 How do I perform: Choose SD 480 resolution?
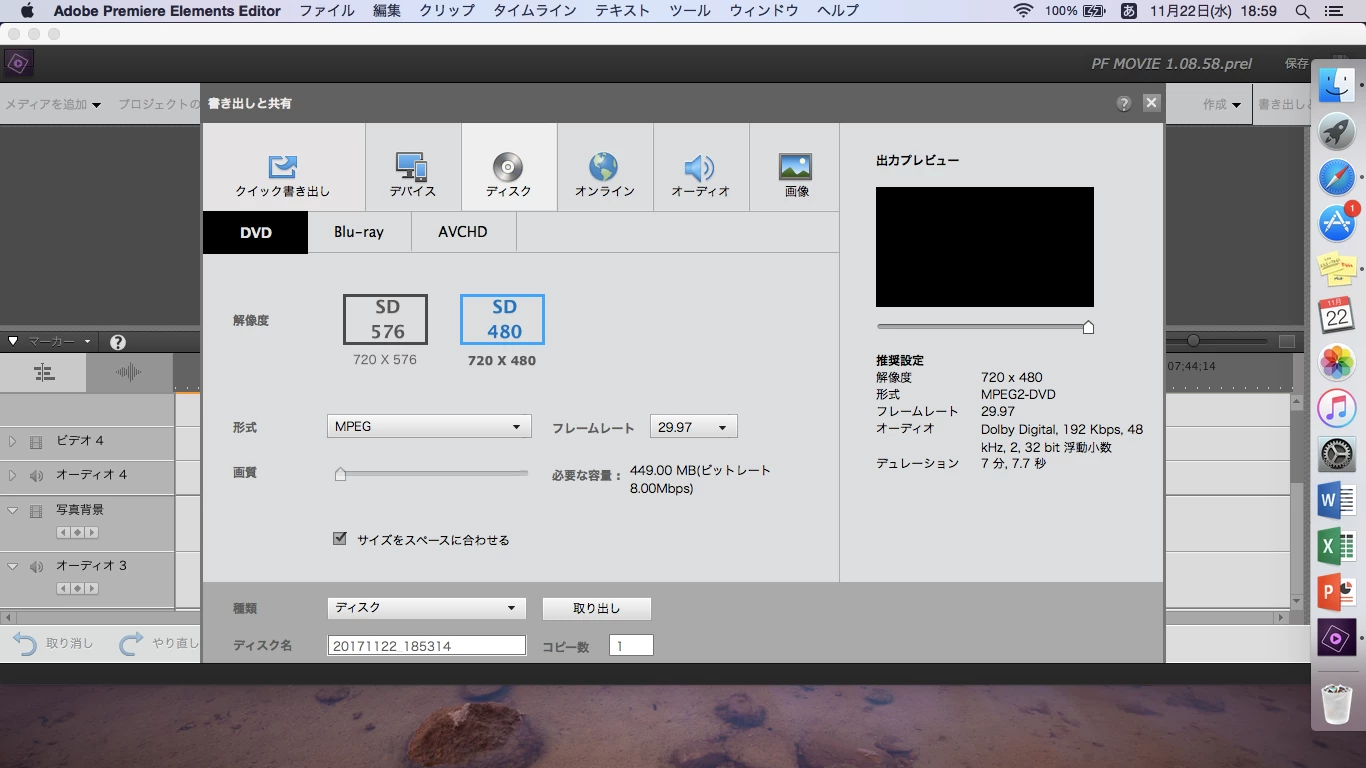[502, 319]
